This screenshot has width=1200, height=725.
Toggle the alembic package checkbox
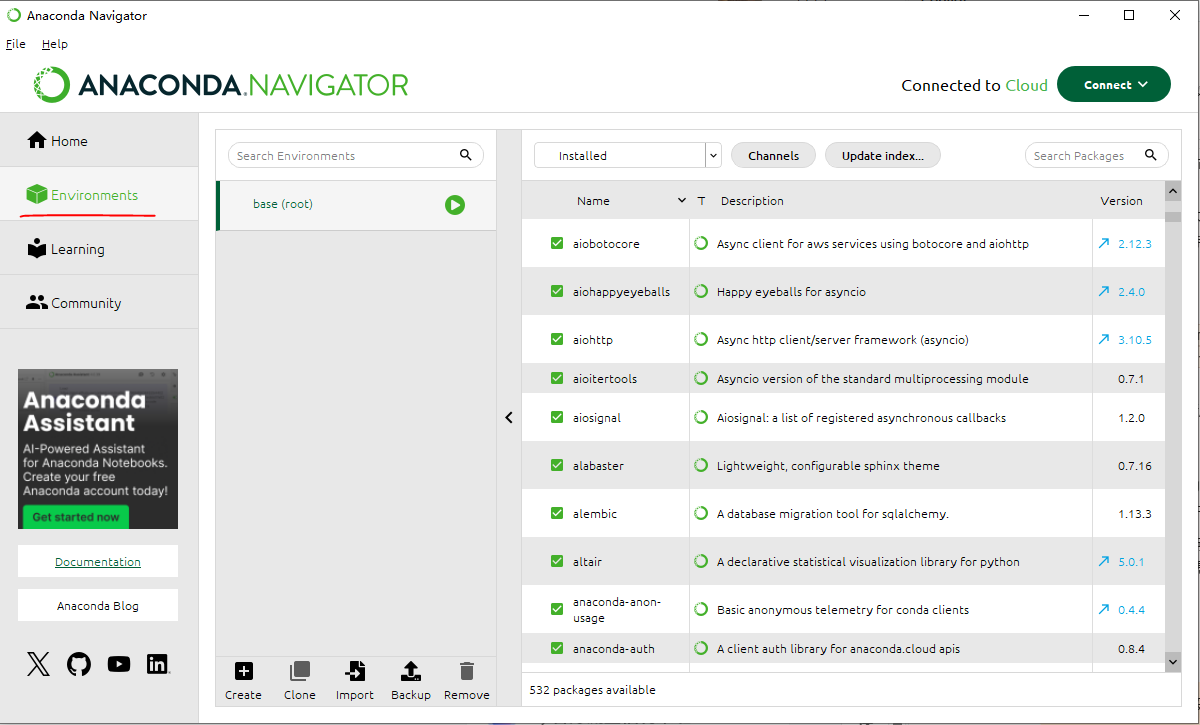coord(557,513)
